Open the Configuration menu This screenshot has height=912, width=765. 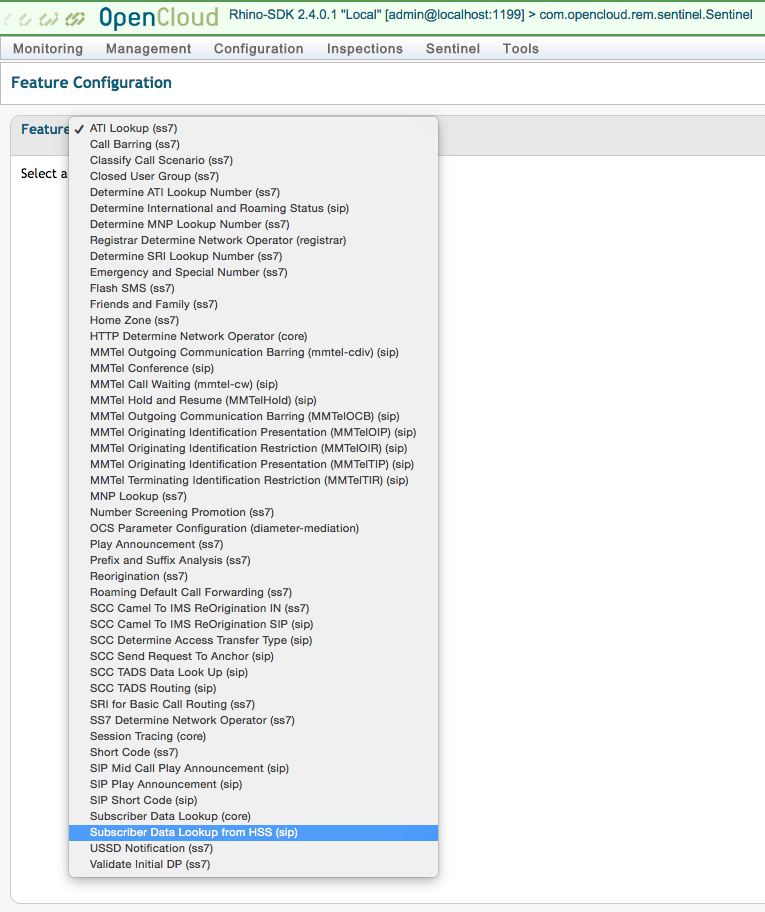tap(258, 49)
